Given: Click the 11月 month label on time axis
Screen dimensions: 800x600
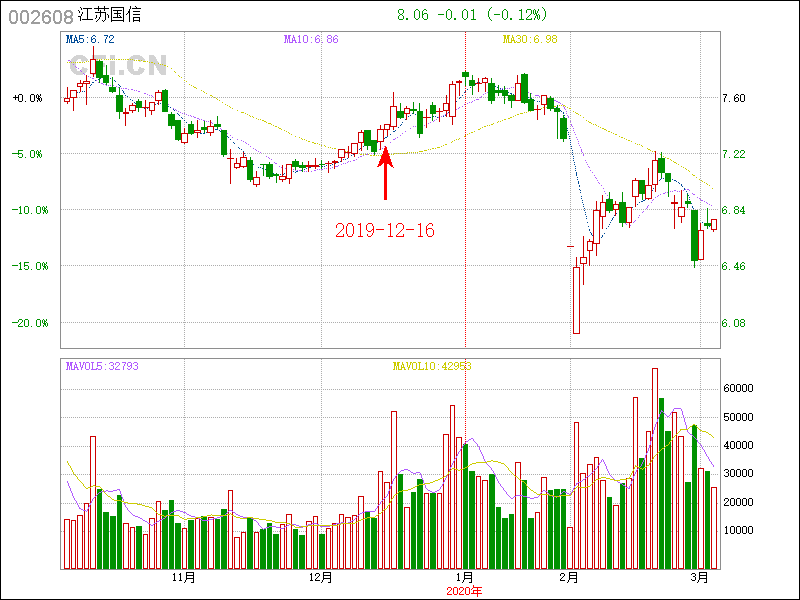Looking at the screenshot, I should pyautogui.click(x=183, y=578).
